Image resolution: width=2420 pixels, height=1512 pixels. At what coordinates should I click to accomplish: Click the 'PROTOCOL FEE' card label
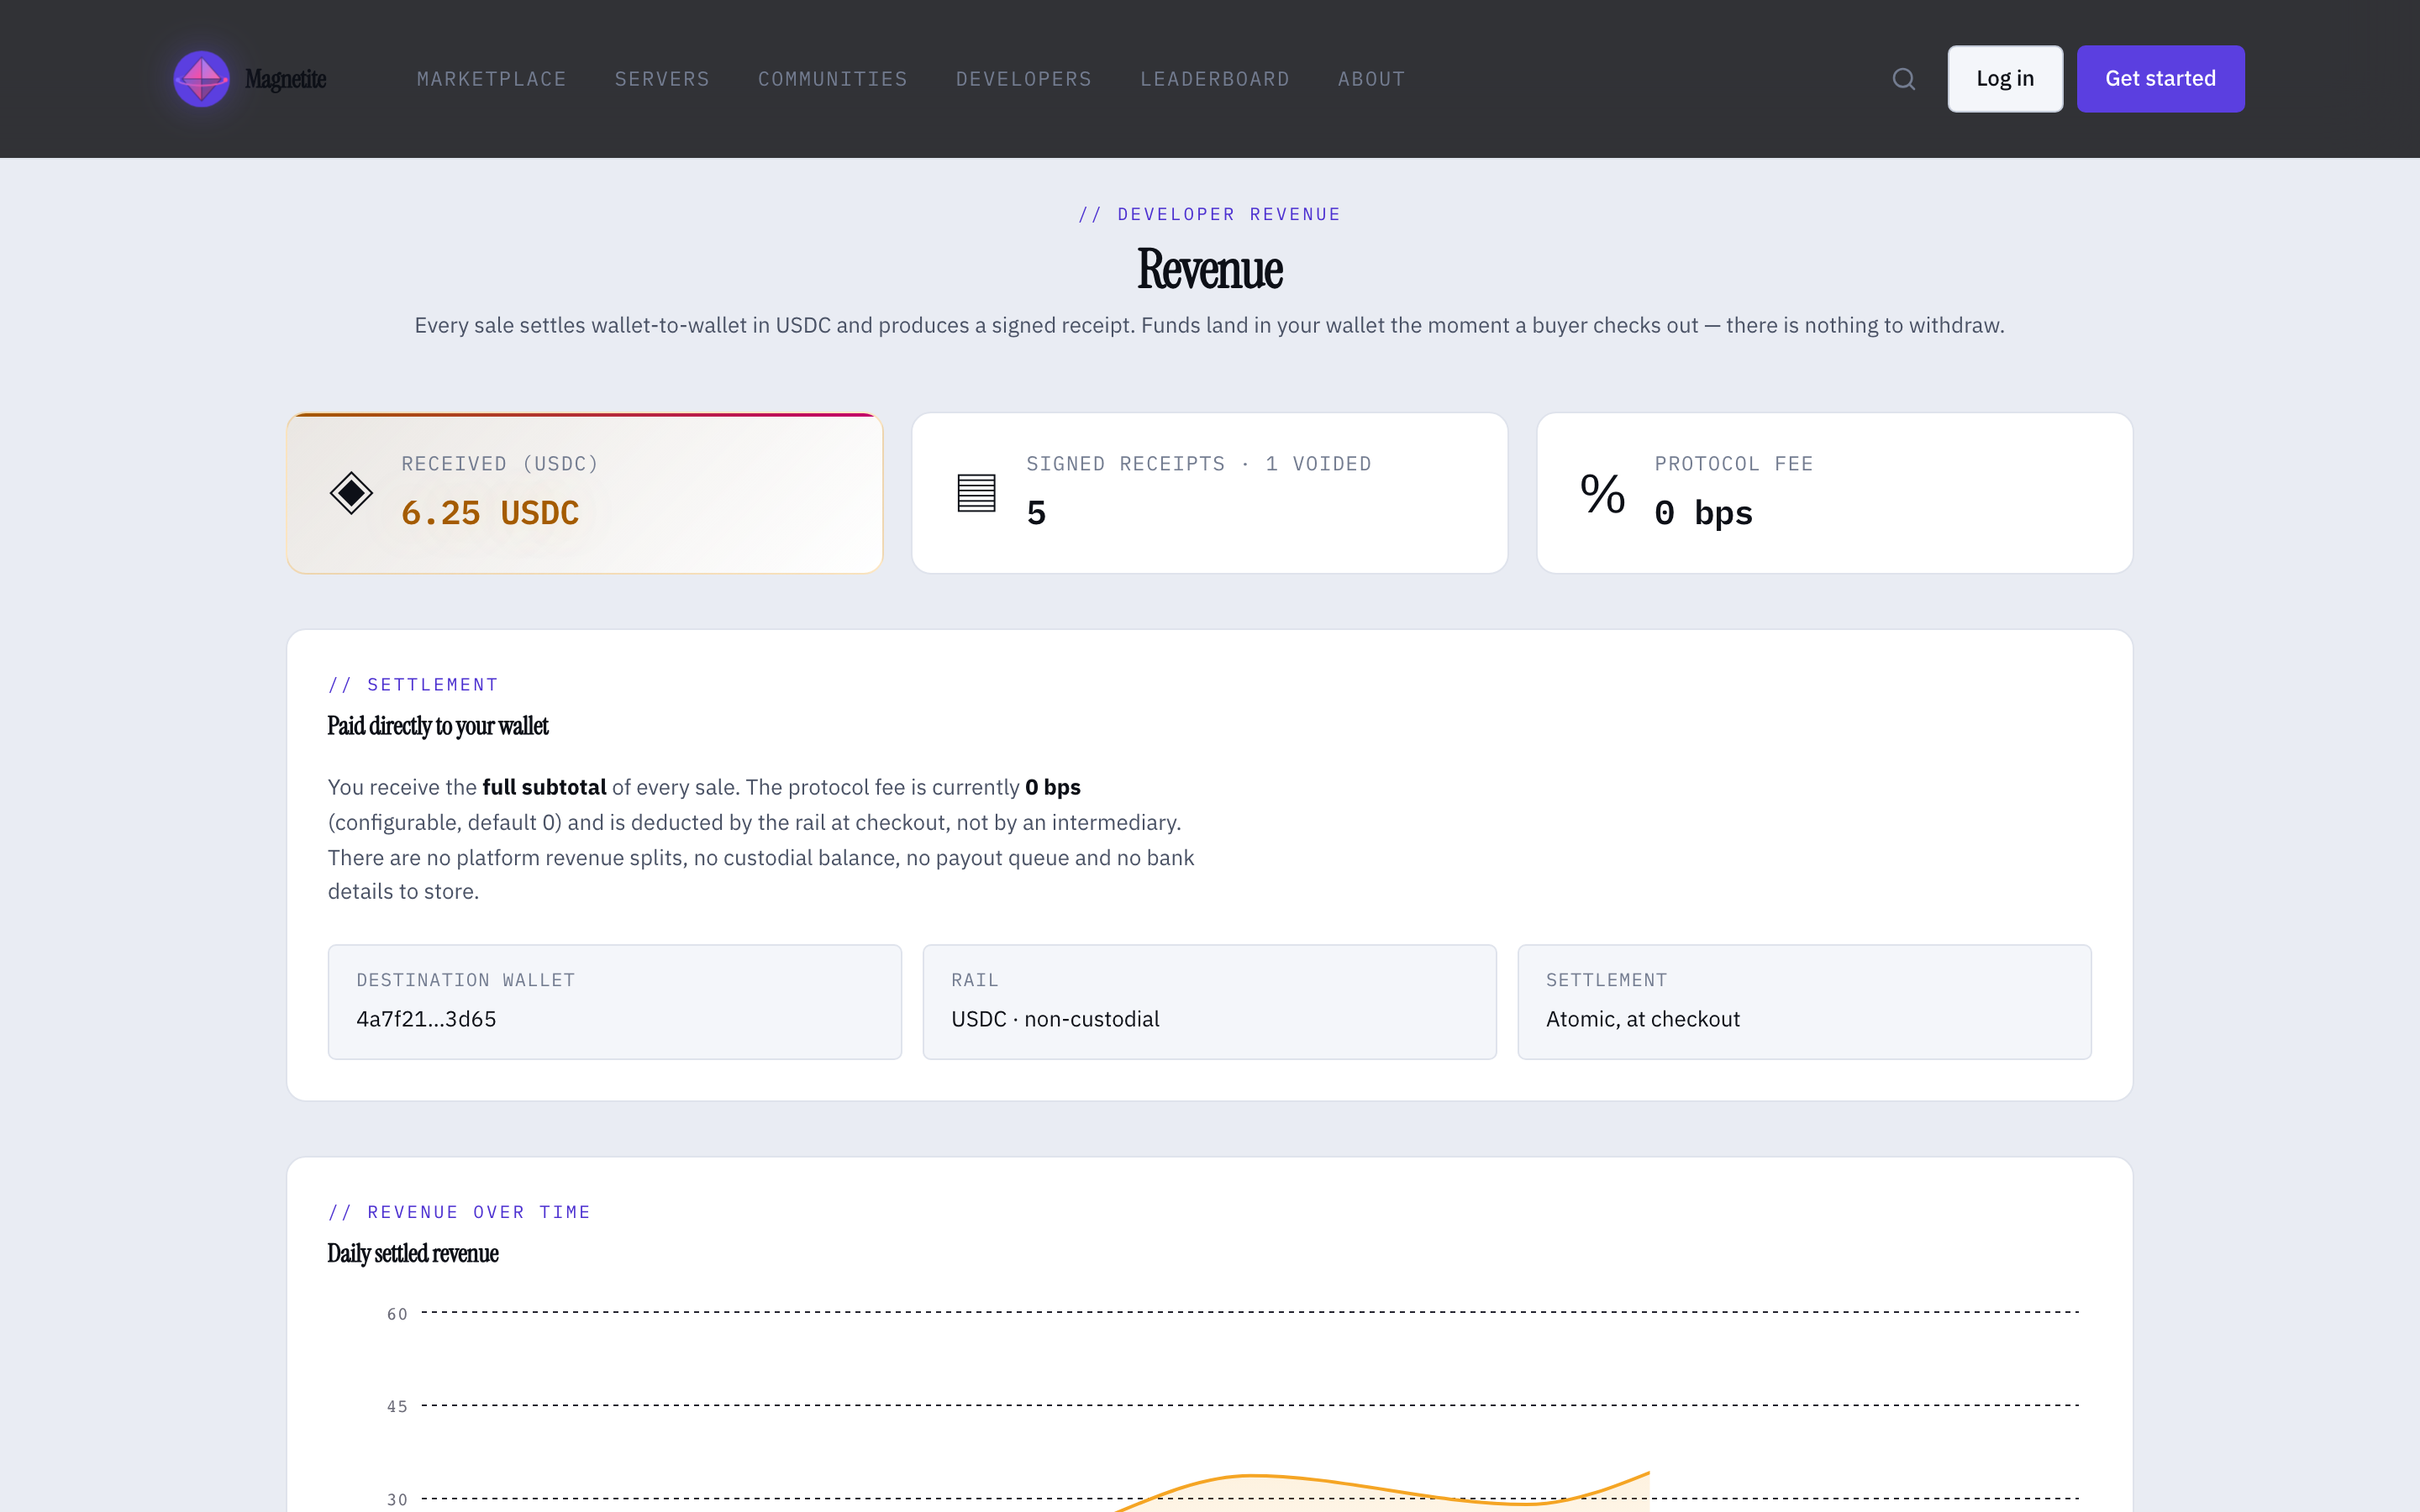[1734, 464]
